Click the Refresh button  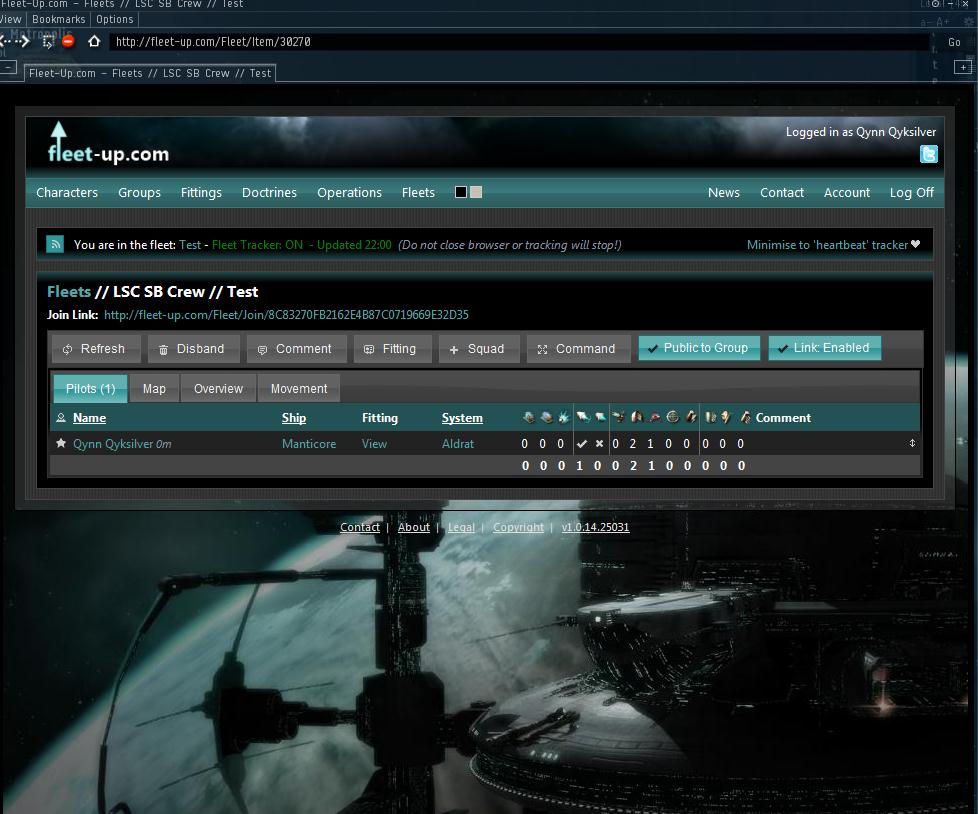click(x=95, y=349)
